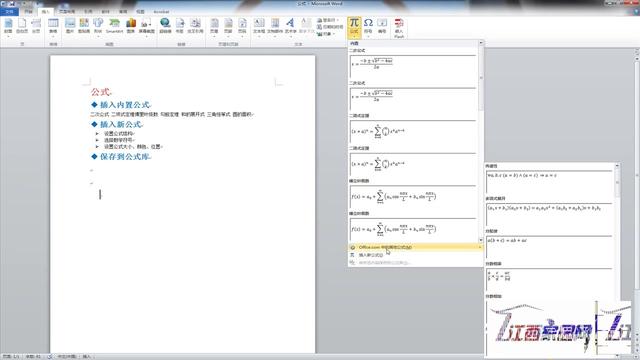
Task: Insert the polynomial expansion equation from submenu
Action: coord(549,213)
